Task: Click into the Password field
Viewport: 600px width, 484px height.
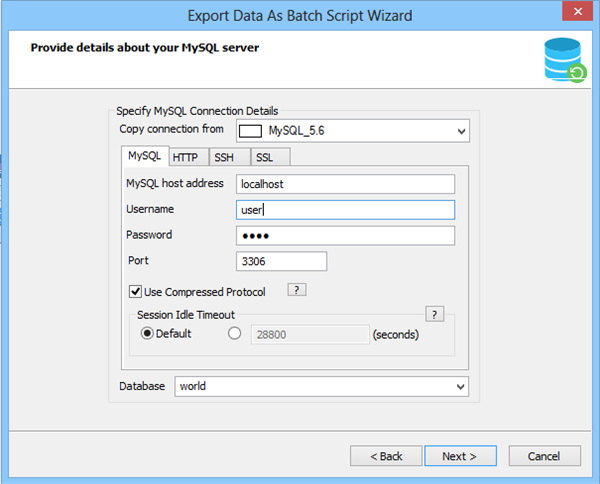Action: click(345, 236)
